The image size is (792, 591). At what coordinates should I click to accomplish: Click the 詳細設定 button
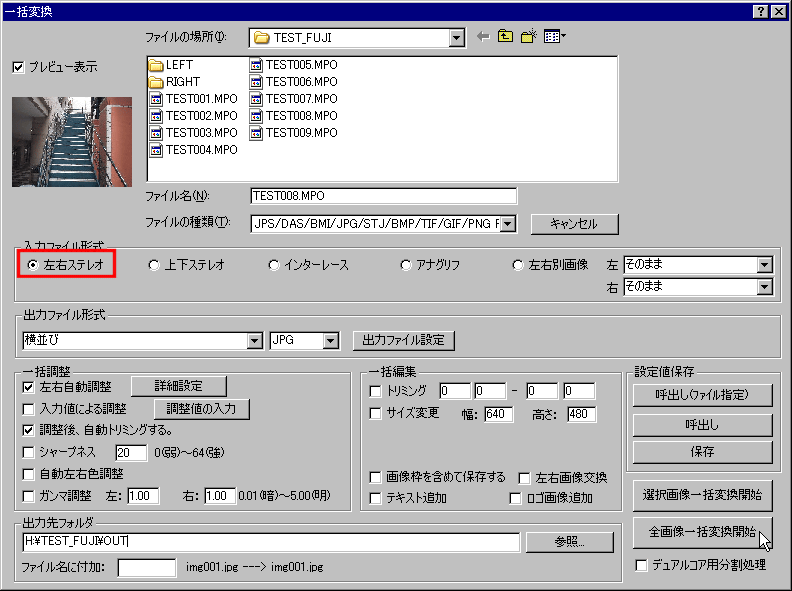179,386
